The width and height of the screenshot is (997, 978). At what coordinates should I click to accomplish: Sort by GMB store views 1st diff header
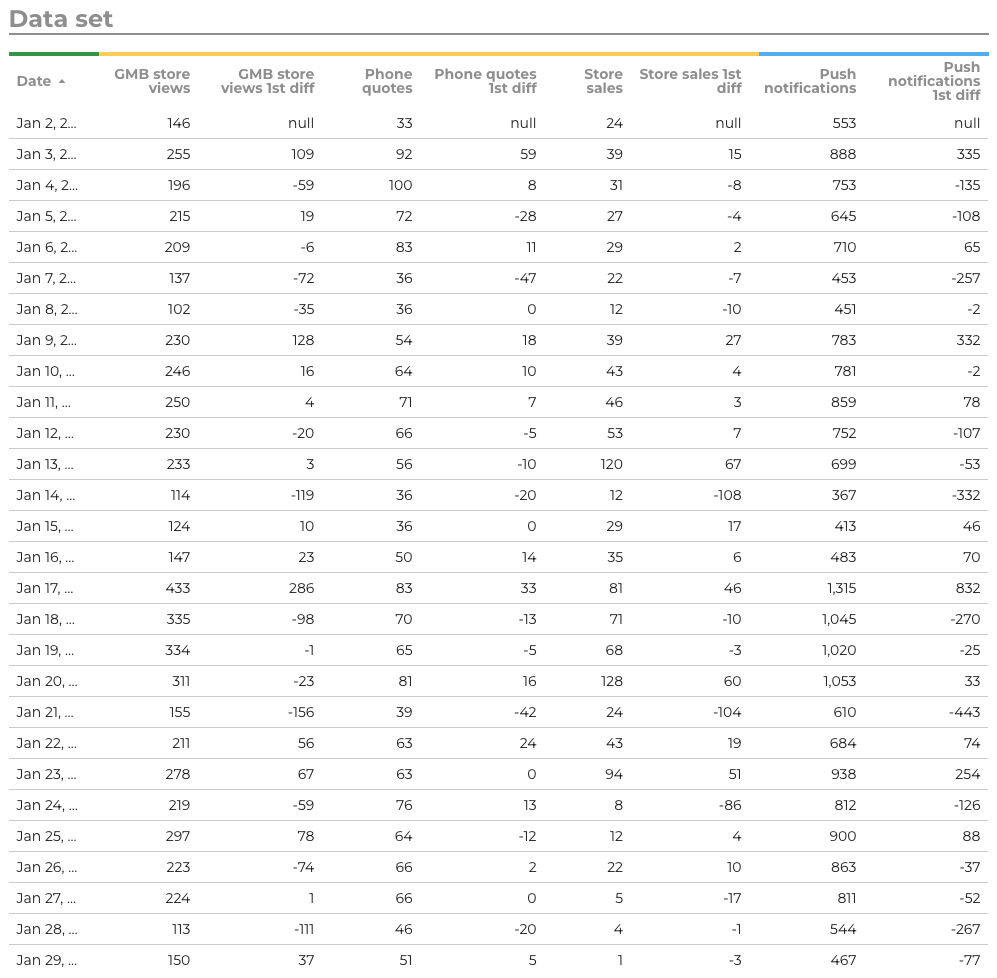pyautogui.click(x=267, y=81)
